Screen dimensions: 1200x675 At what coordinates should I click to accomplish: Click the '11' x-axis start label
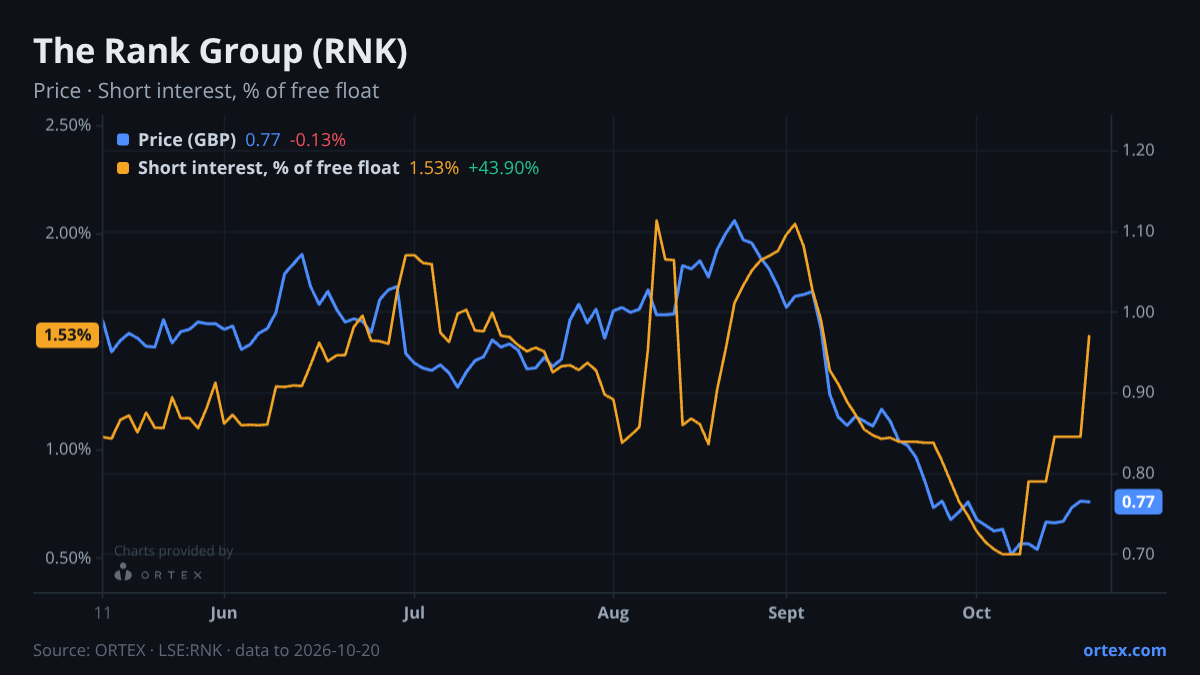point(102,613)
